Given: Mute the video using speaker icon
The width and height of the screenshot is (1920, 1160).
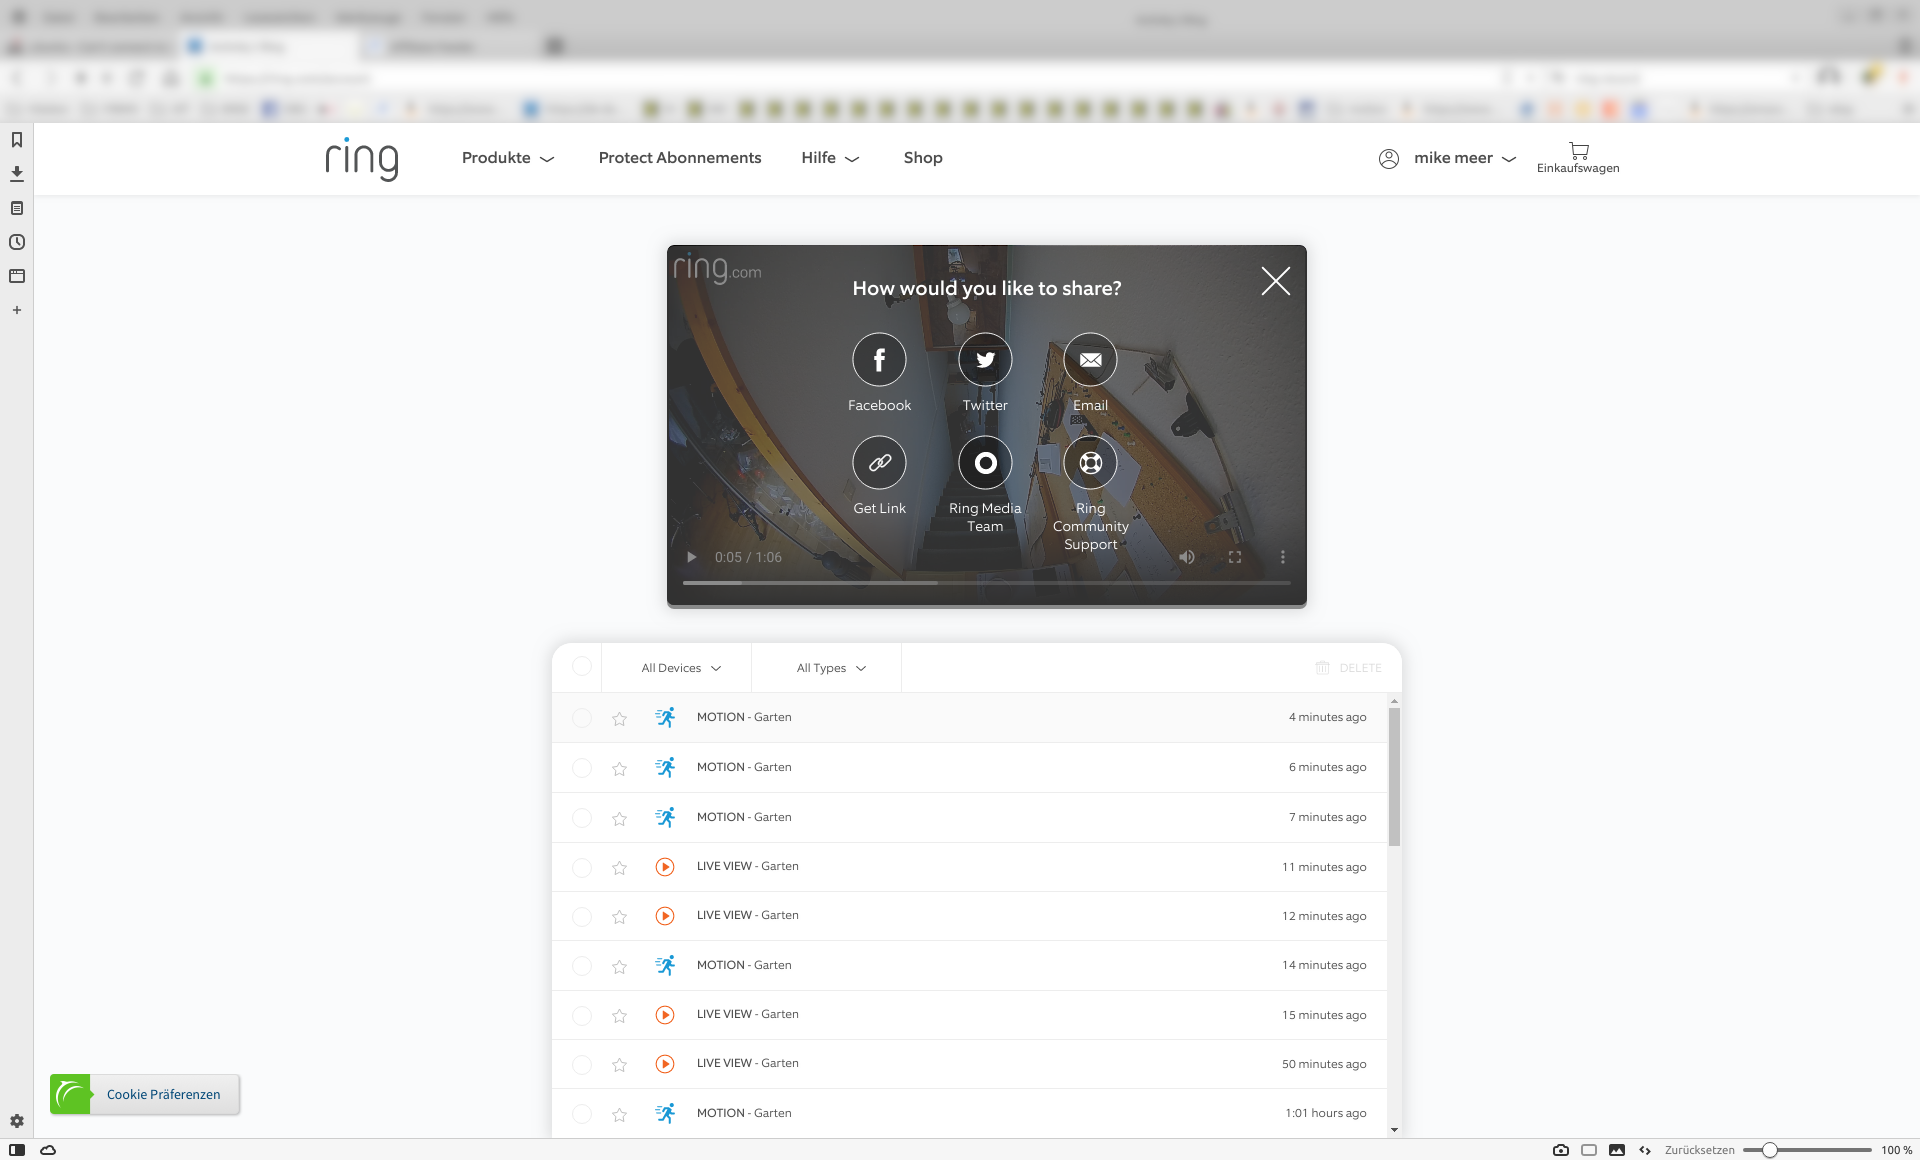Looking at the screenshot, I should click(x=1187, y=557).
